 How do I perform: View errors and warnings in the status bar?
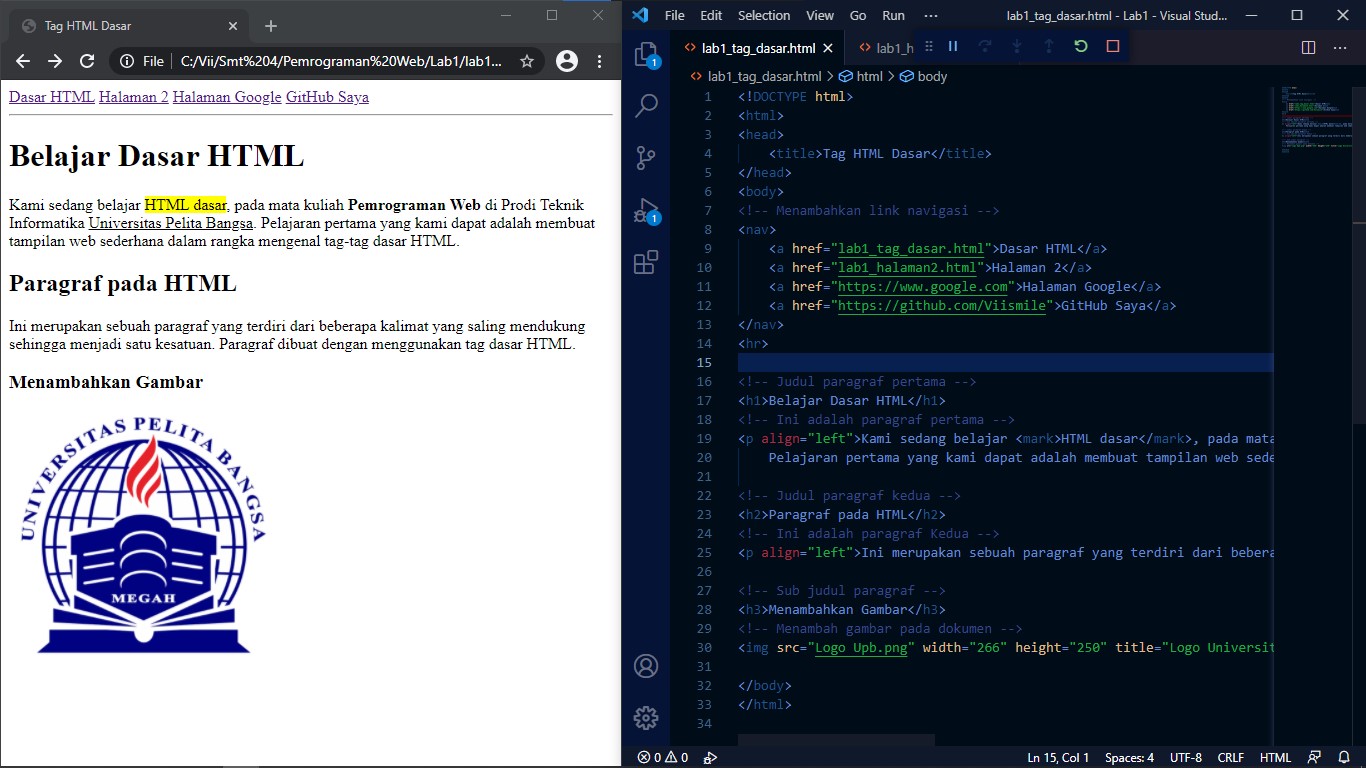click(661, 757)
